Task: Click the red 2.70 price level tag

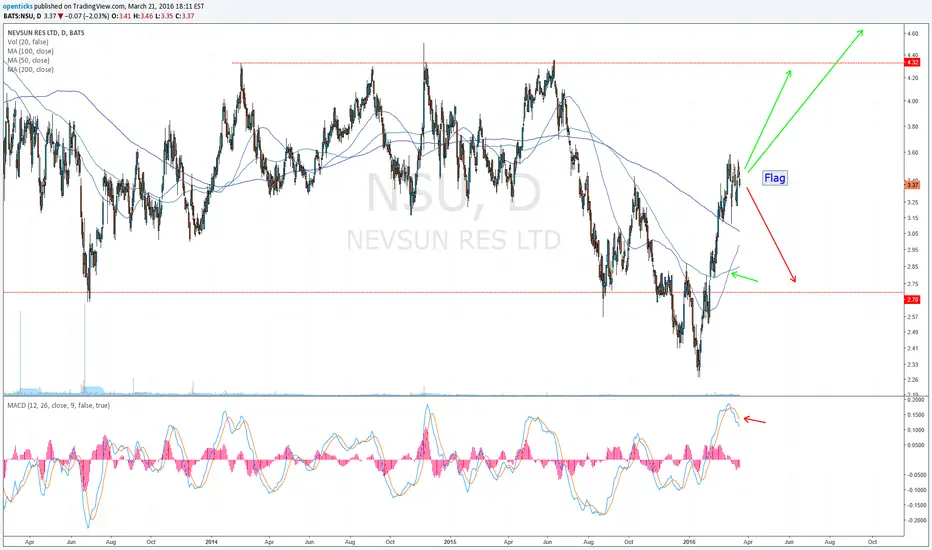Action: pyautogui.click(x=912, y=300)
